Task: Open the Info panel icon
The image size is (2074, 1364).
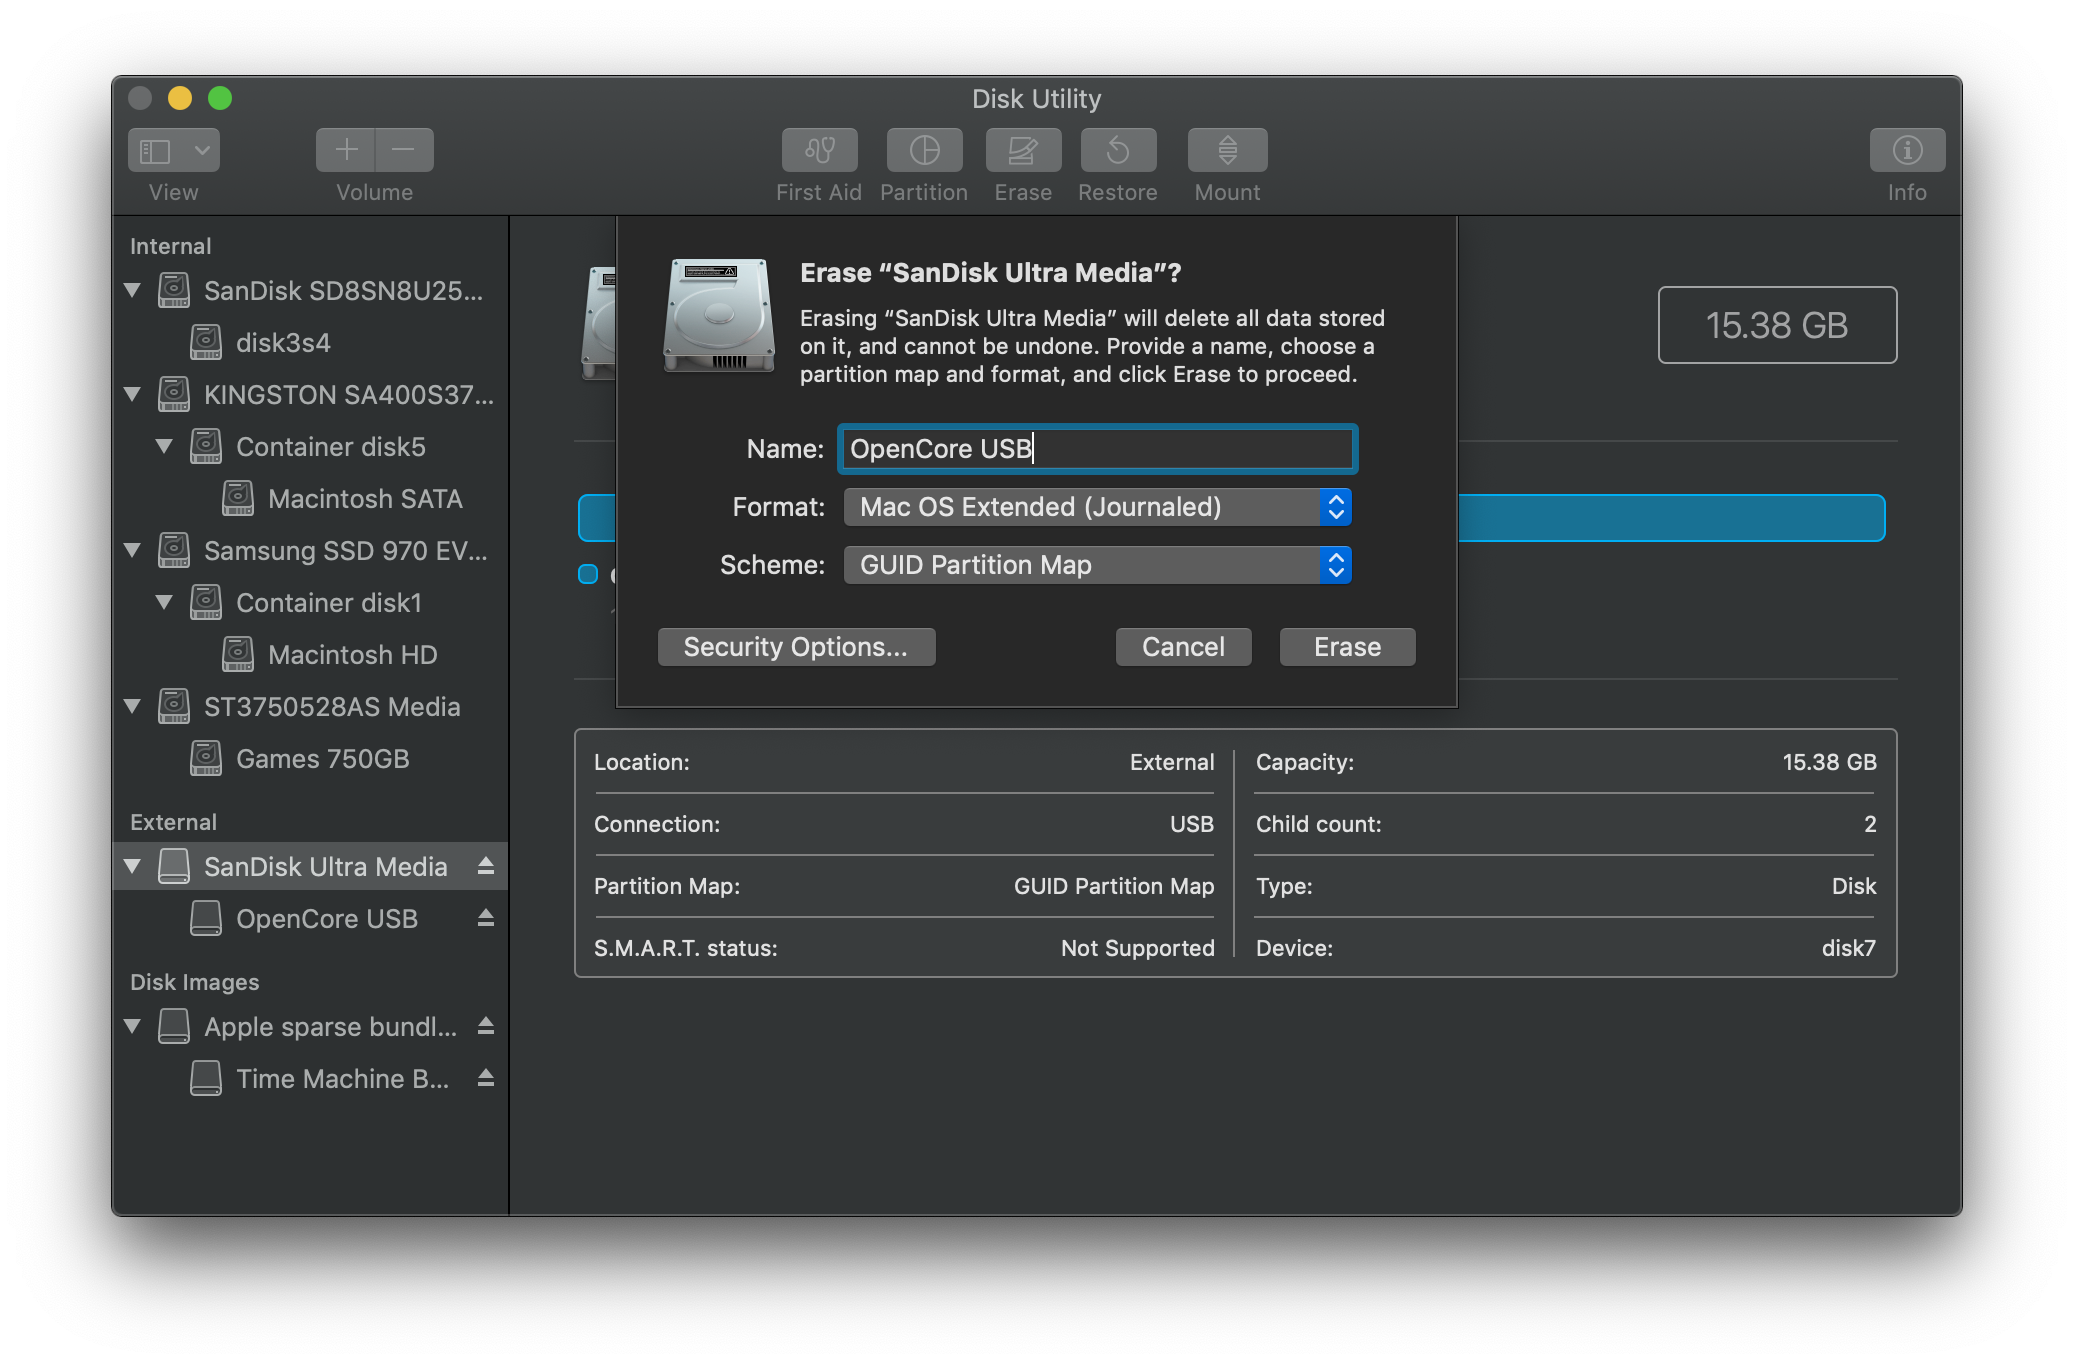Action: coord(1906,150)
